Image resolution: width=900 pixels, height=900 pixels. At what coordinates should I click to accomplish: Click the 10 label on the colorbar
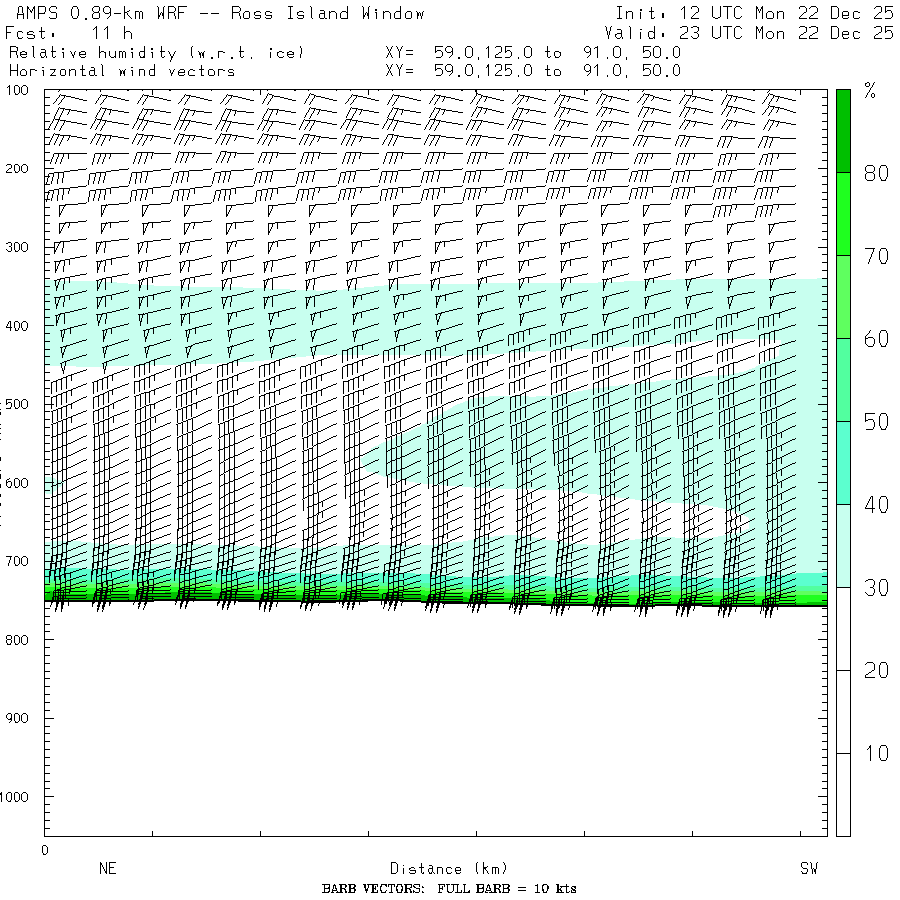click(x=876, y=753)
